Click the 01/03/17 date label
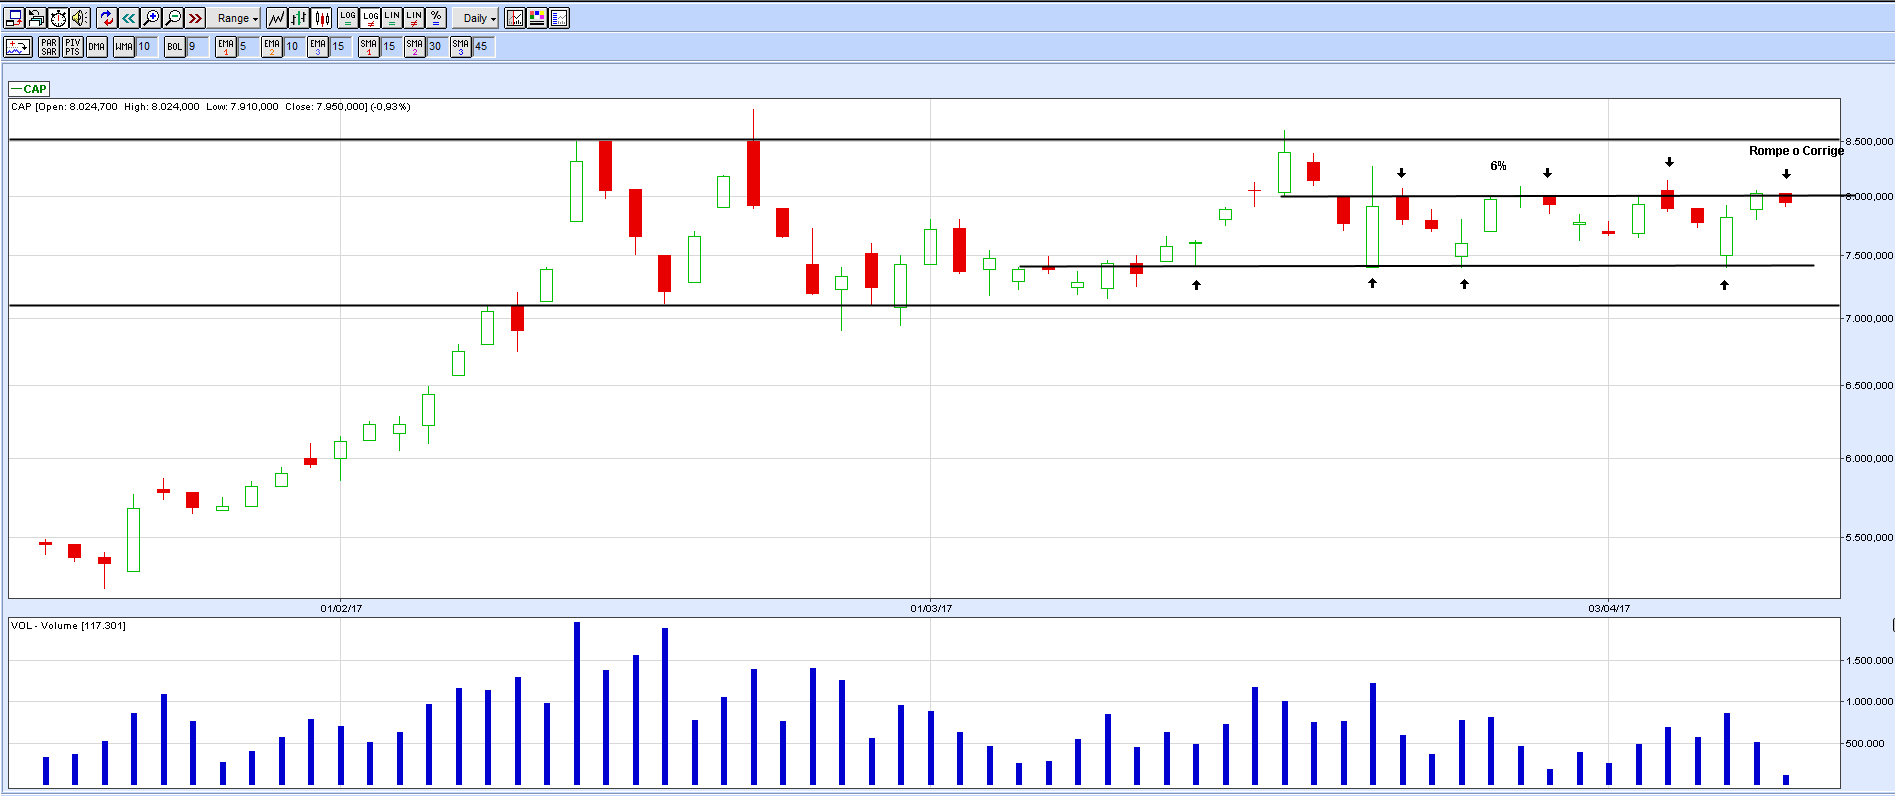The image size is (1895, 796). point(931,608)
